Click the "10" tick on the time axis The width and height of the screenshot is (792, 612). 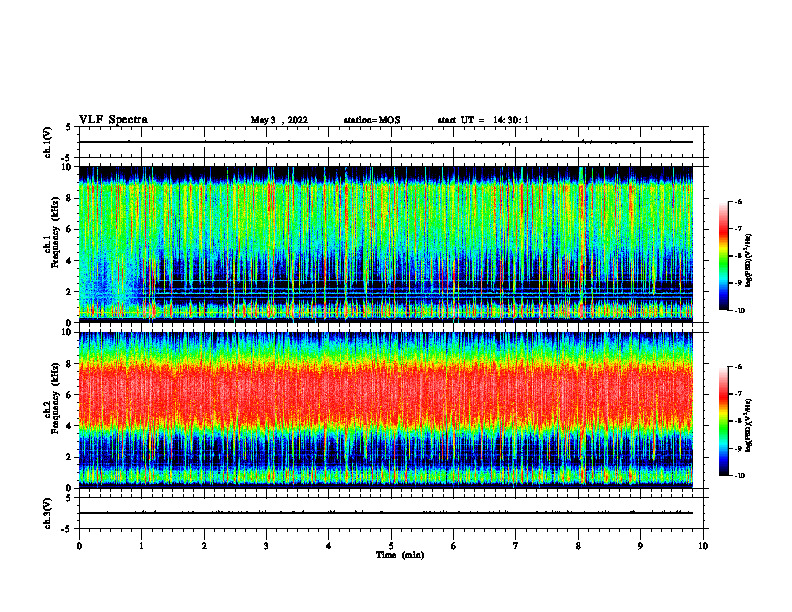[703, 546]
